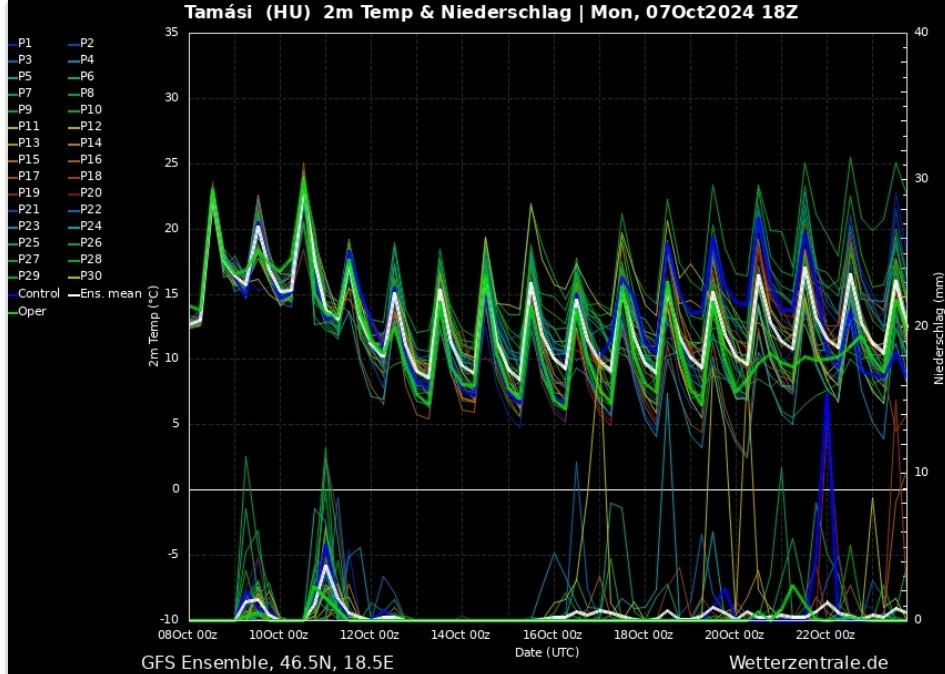Click the 08Oct 00z date label

coord(188,635)
